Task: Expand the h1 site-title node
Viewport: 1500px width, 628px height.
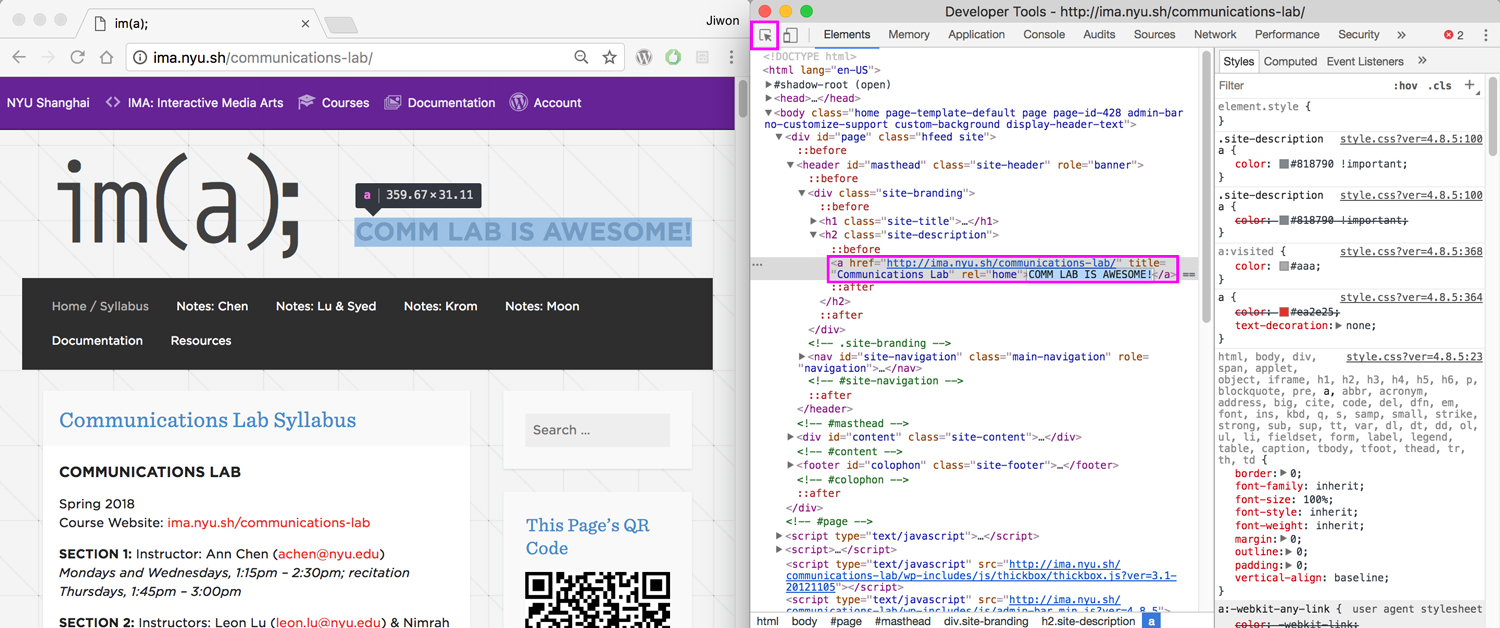Action: click(813, 221)
